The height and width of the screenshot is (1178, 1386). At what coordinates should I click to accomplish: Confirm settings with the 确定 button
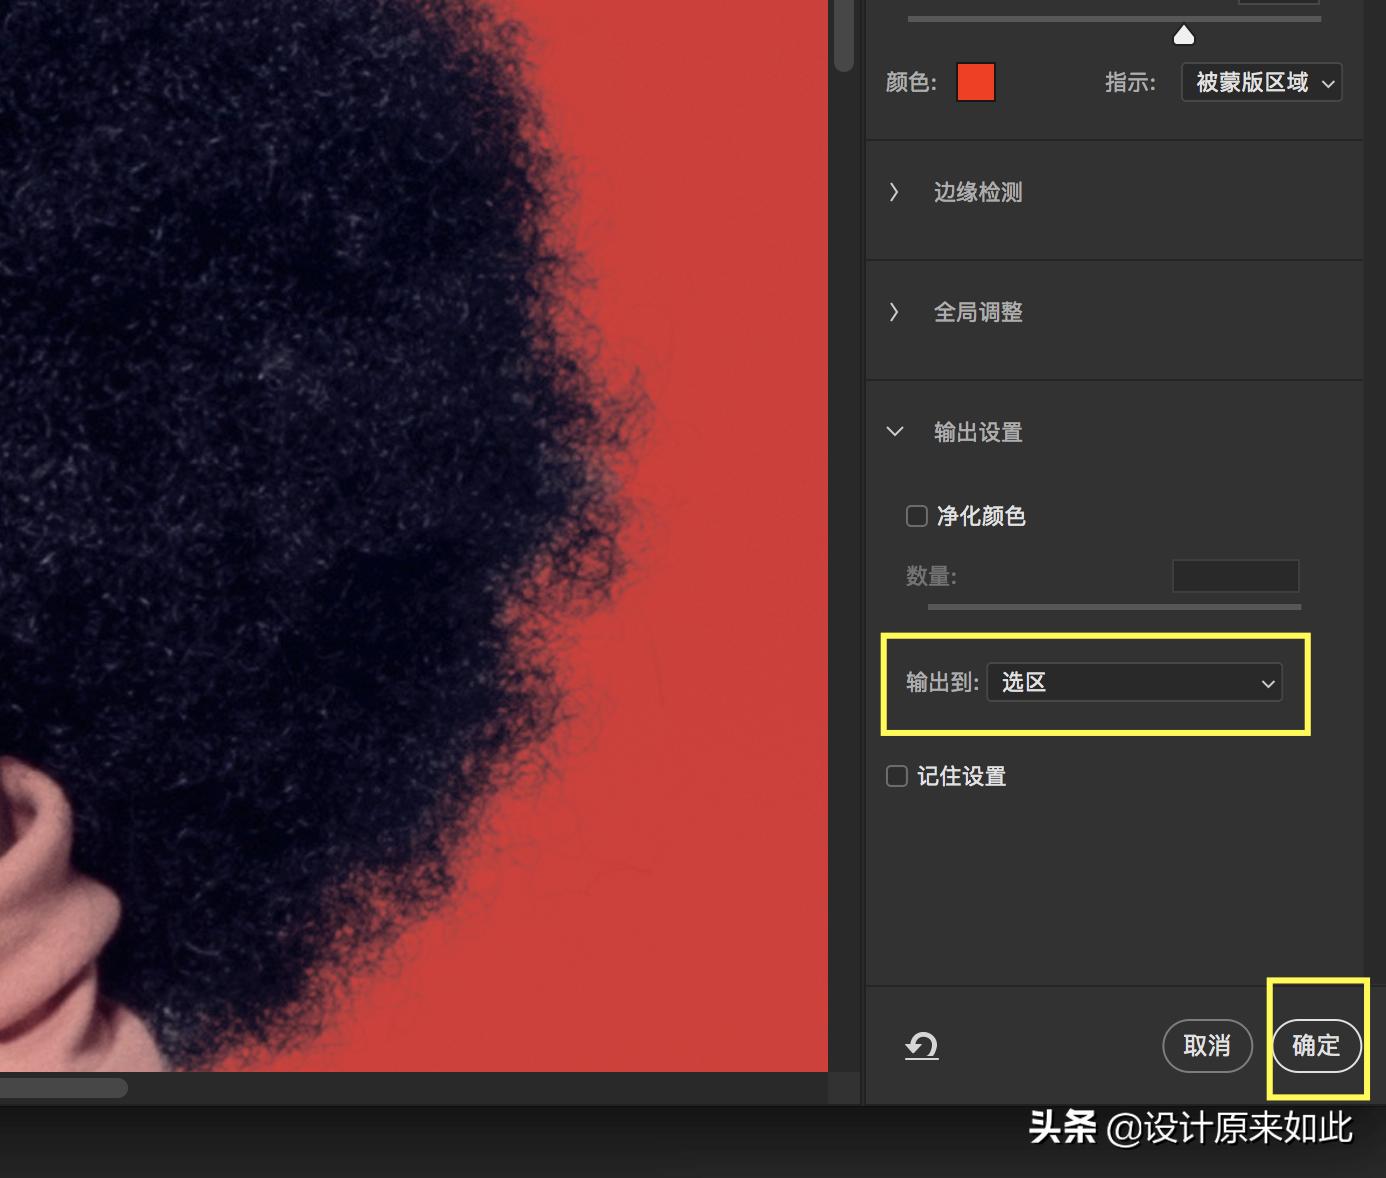(1316, 1046)
